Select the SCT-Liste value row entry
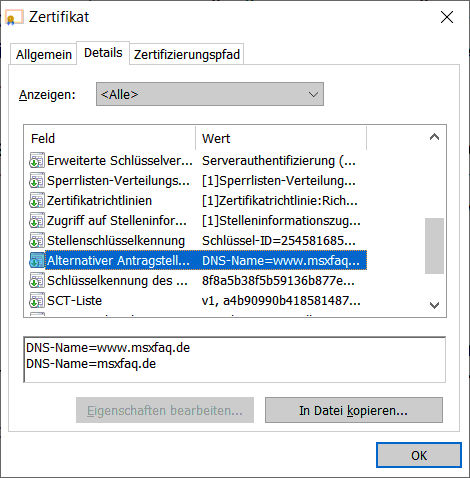This screenshot has height=478, width=470. 281,301
